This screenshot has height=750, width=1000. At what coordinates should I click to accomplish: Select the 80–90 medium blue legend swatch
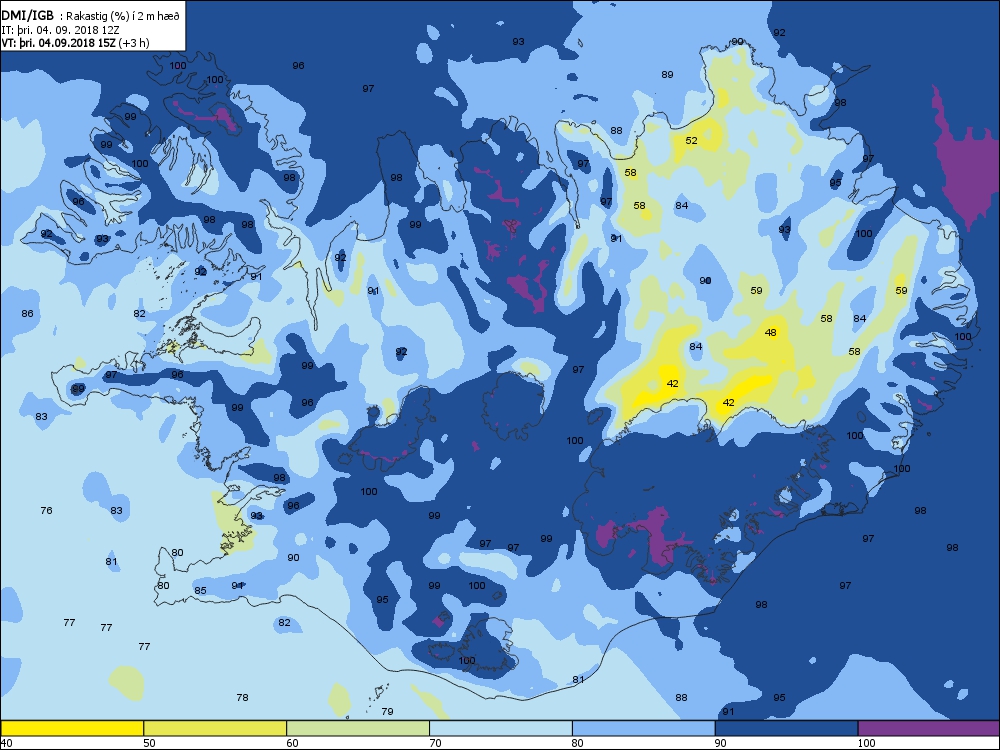(643, 728)
